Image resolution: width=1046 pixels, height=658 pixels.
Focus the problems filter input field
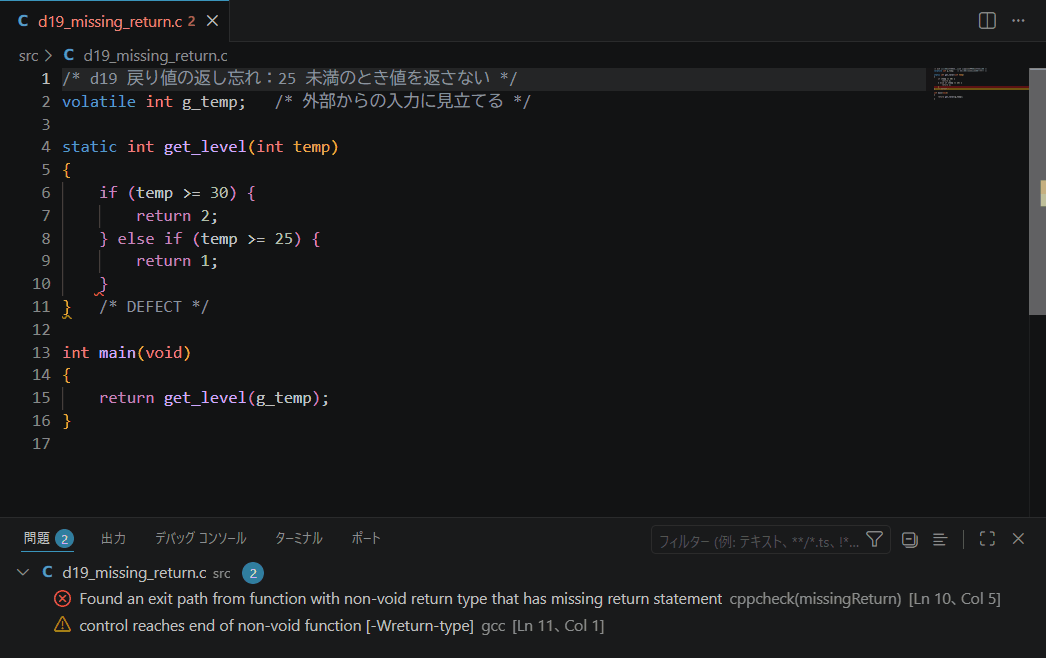click(x=759, y=541)
